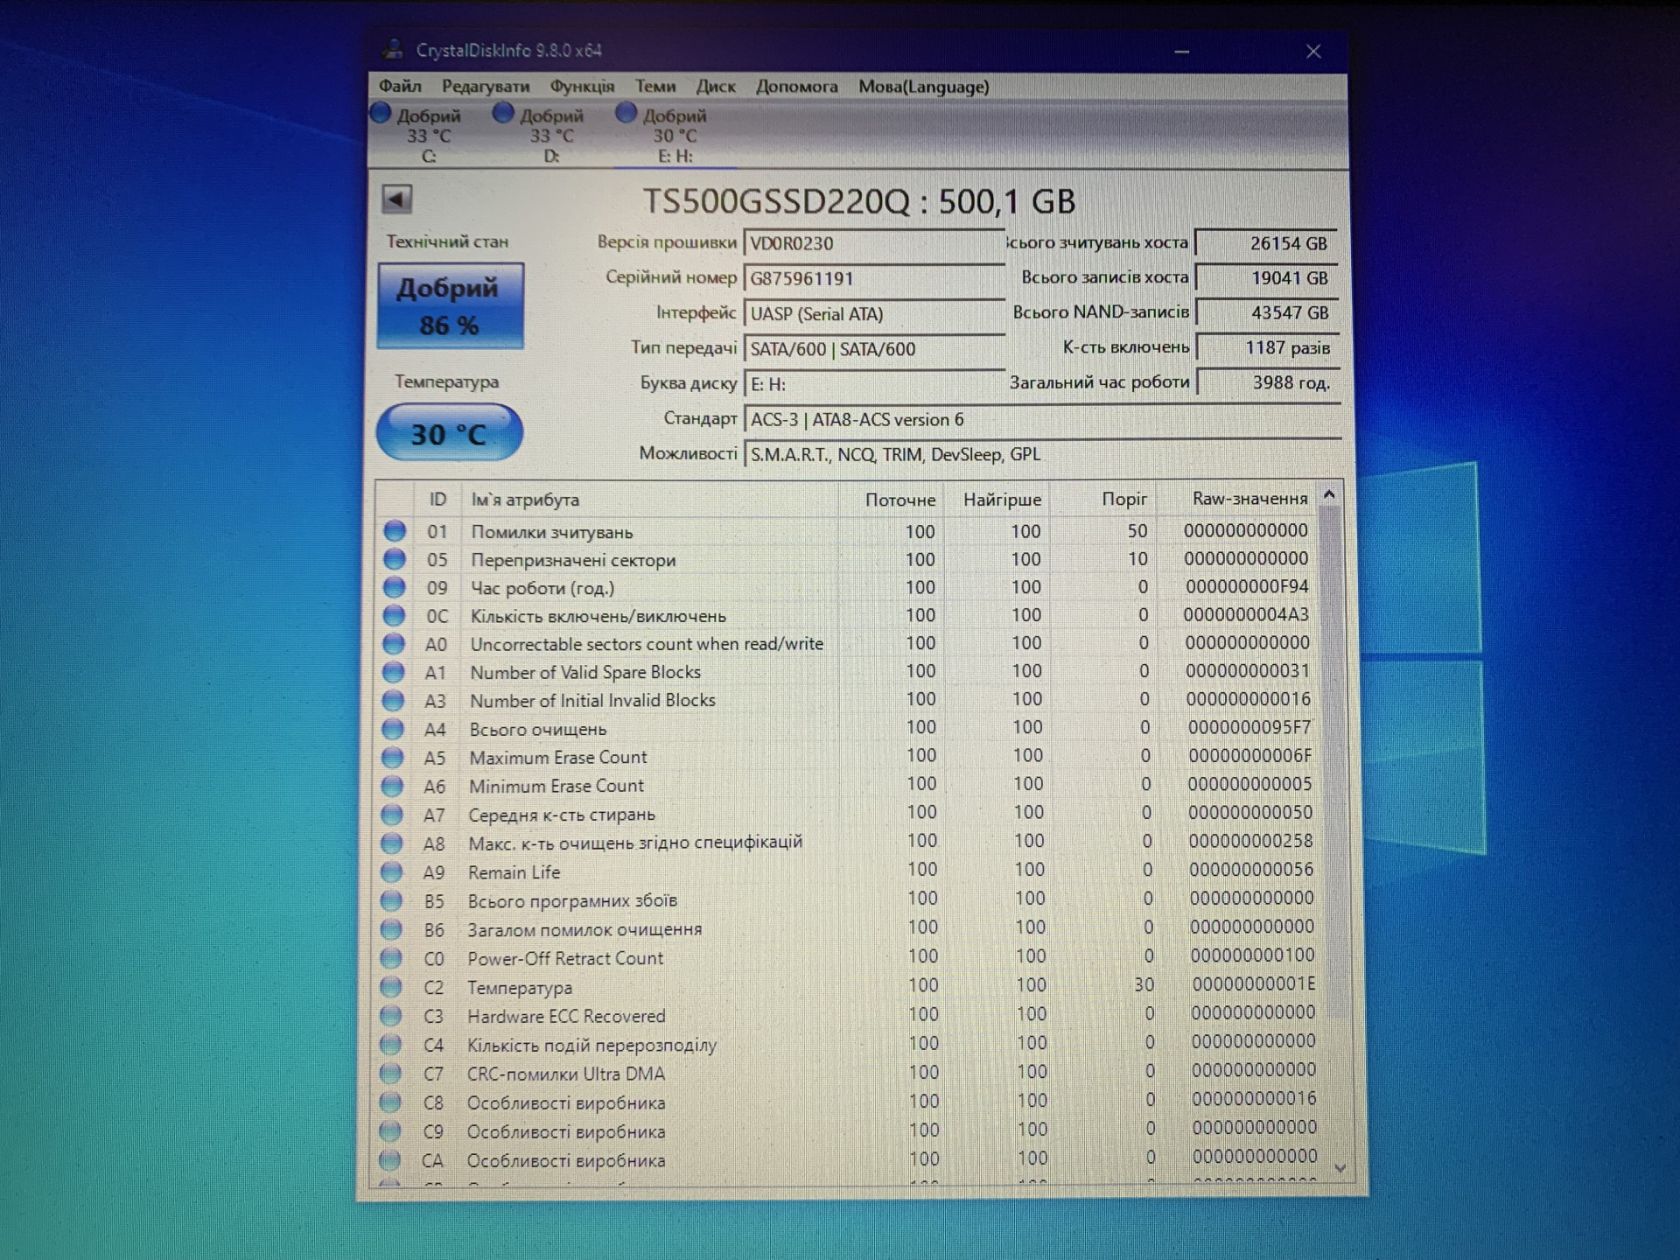Click the power on hours value 3988 год.
The width and height of the screenshot is (1680, 1260).
pyautogui.click(x=1268, y=383)
